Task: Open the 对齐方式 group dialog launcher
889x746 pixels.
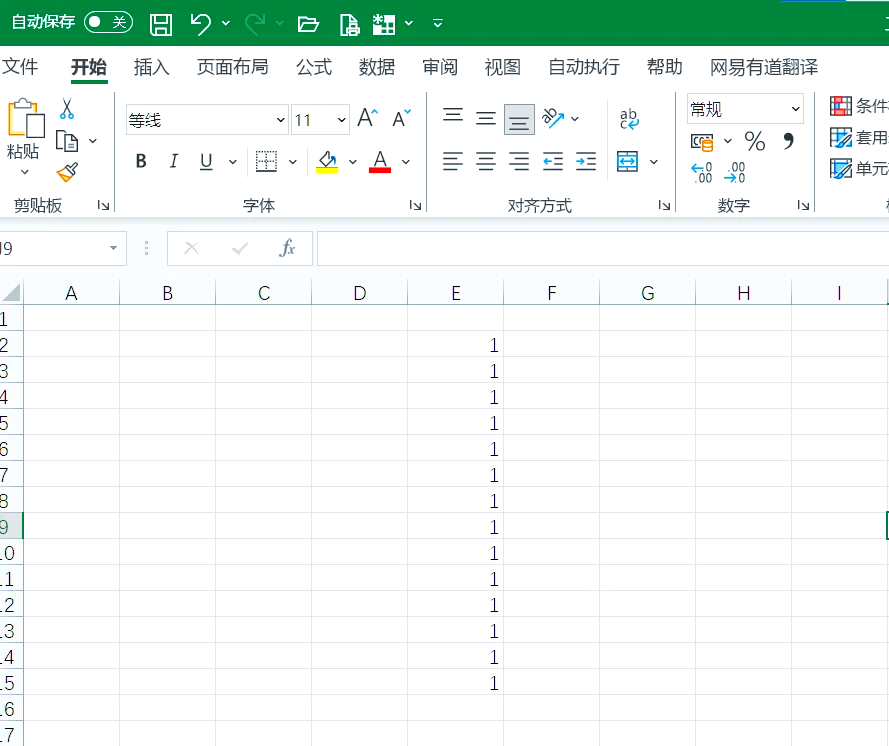Action: [x=664, y=205]
